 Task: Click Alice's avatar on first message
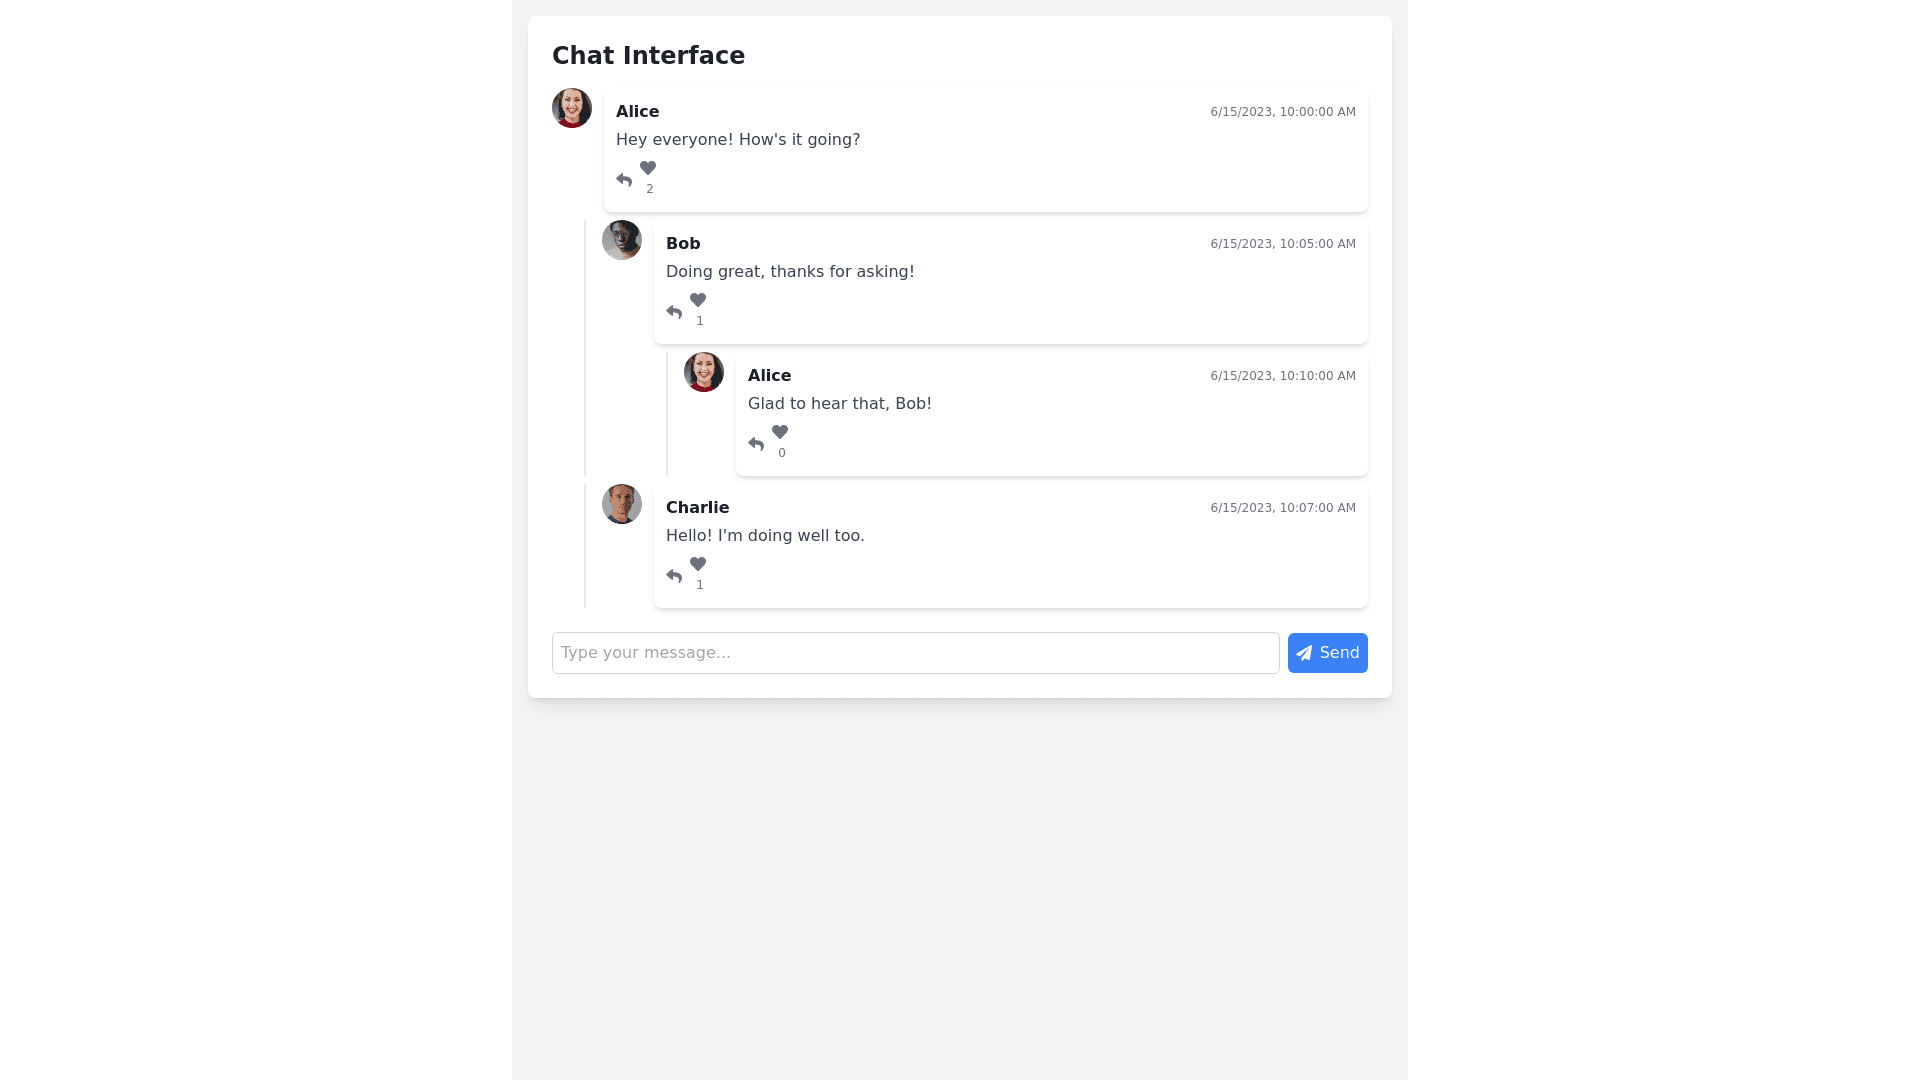click(x=572, y=108)
